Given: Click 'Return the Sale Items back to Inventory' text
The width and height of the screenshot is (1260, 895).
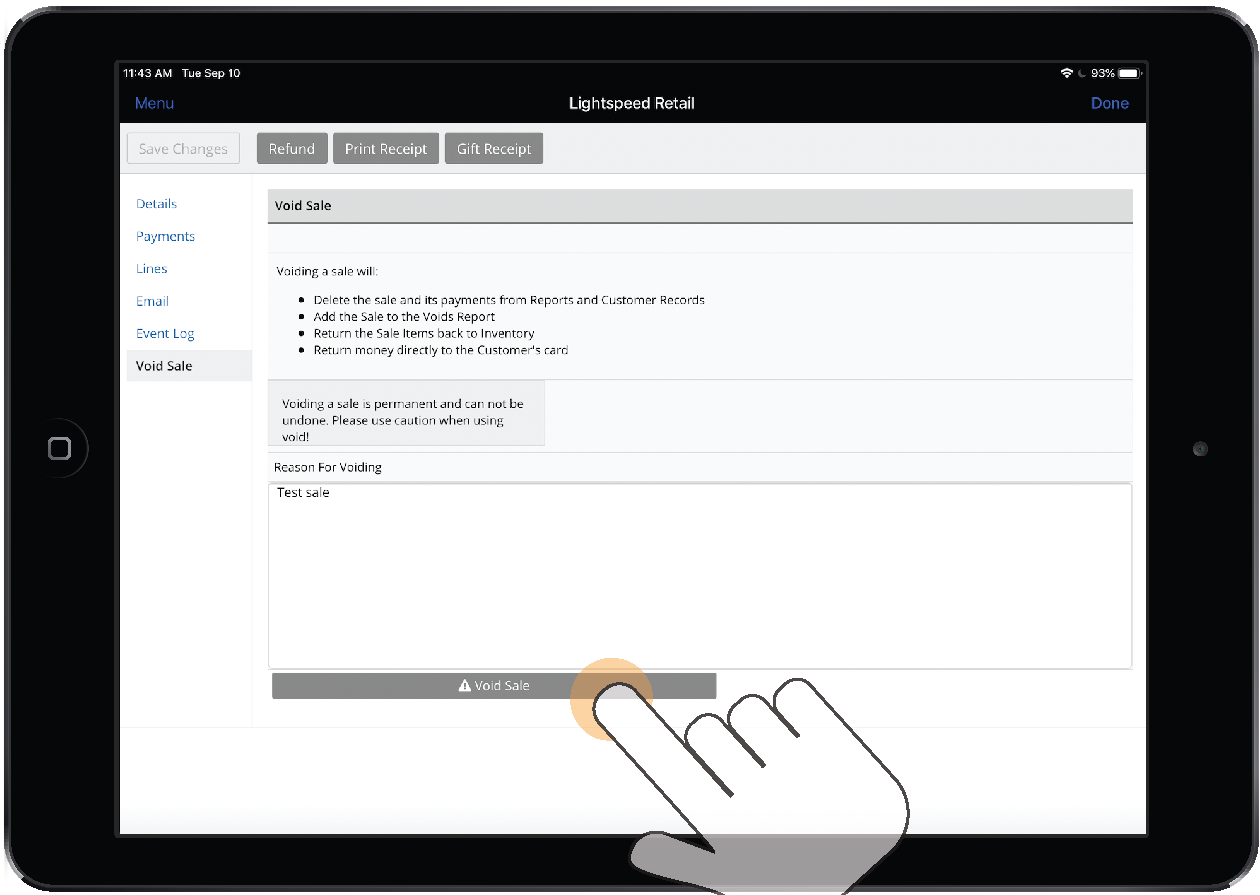Looking at the screenshot, I should pyautogui.click(x=424, y=333).
